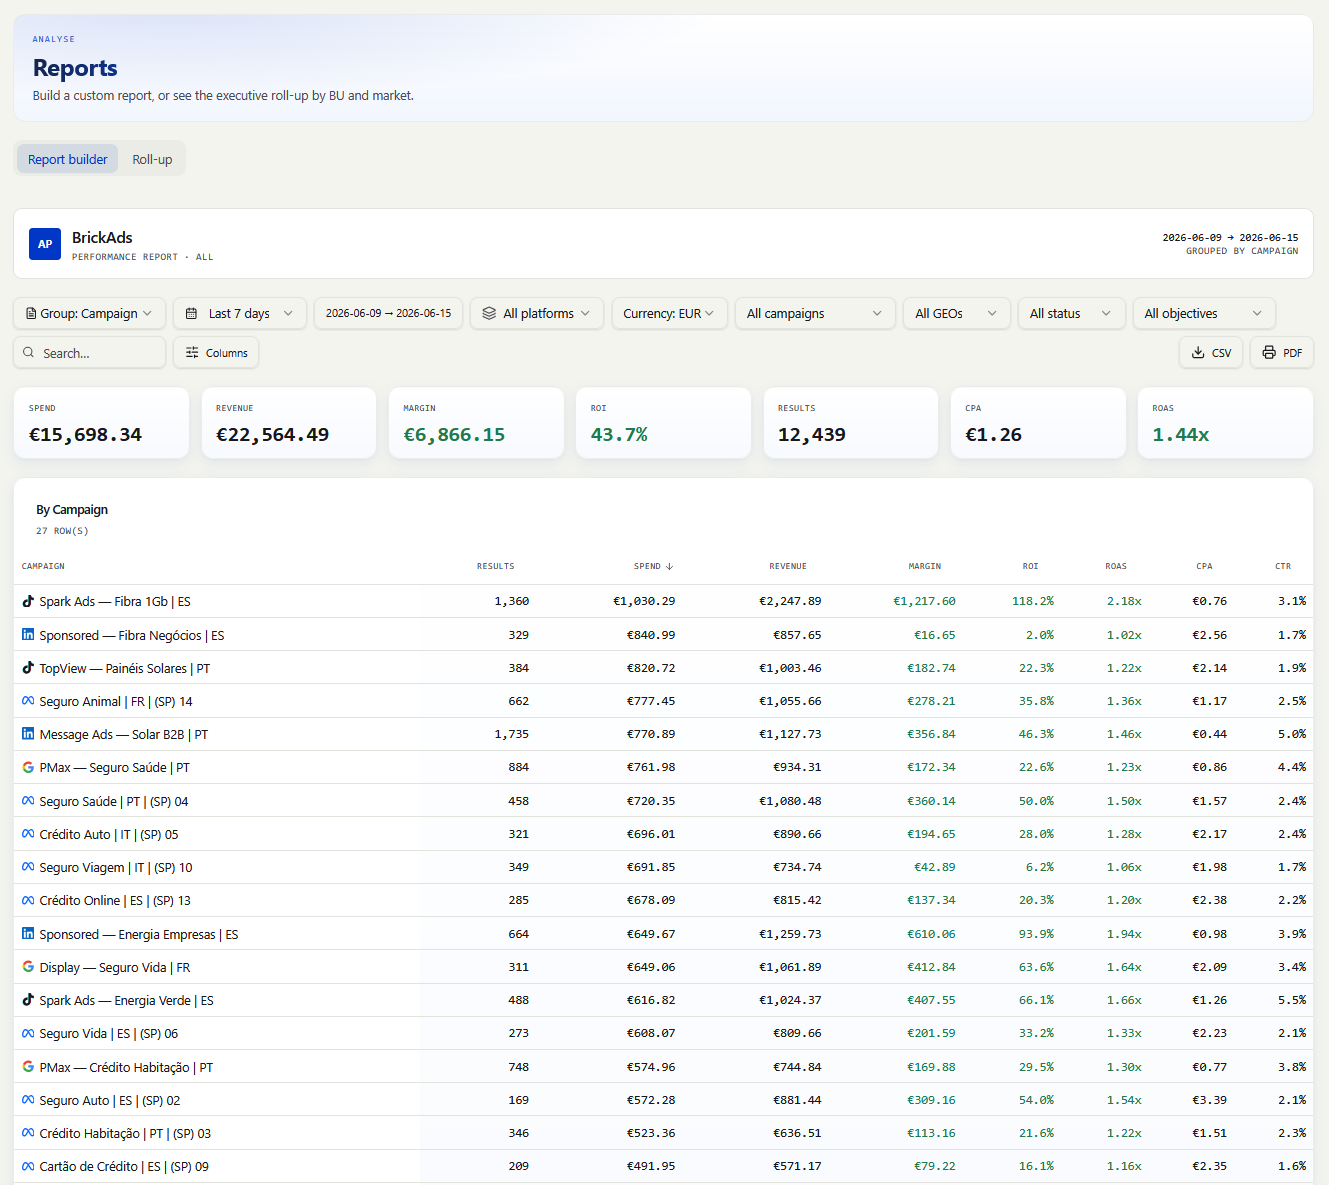
Task: Sort by the ROI column header
Action: tap(1031, 566)
